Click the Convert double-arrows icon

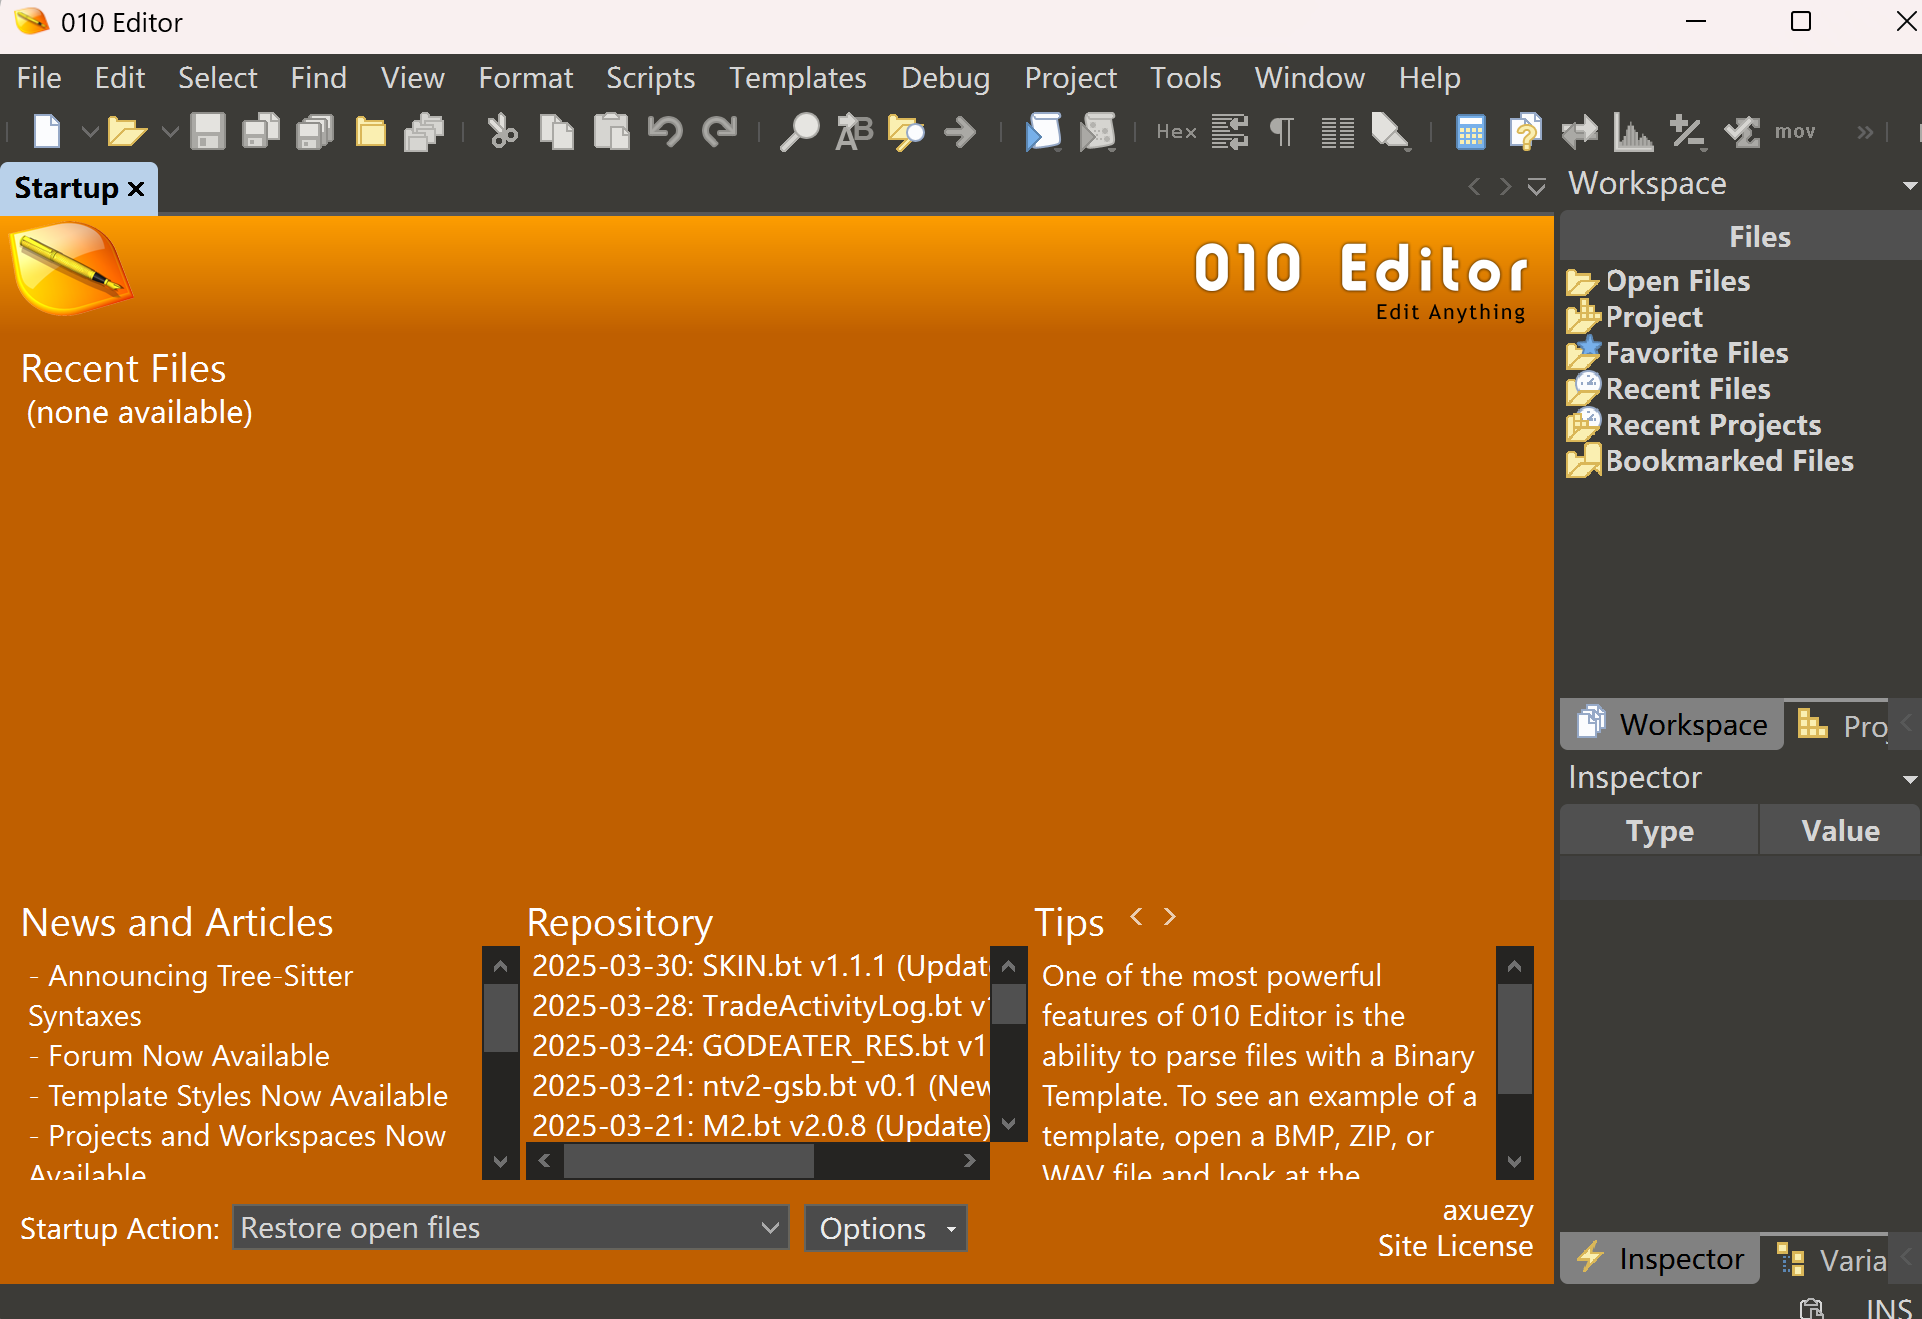click(1579, 131)
